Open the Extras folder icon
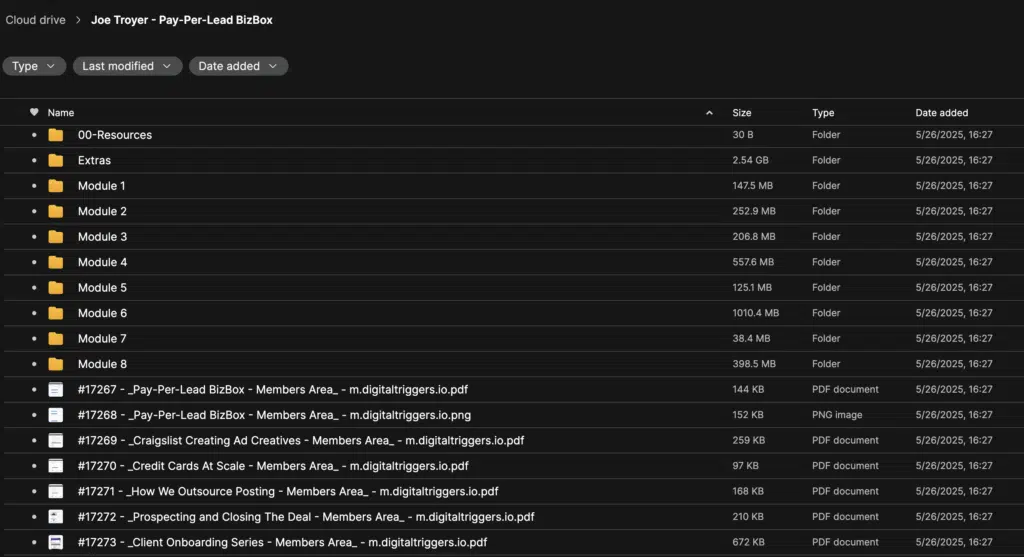Screen dimensions: 1024x557 (x=56, y=161)
